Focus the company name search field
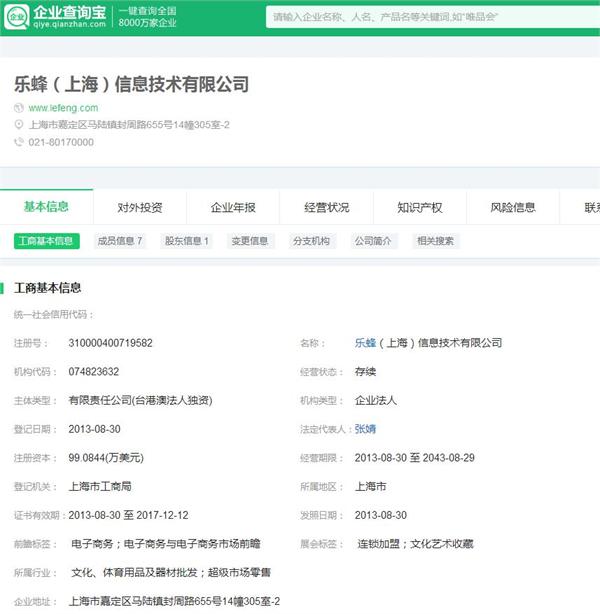Screen dimensions: 600x614 tap(432, 17)
